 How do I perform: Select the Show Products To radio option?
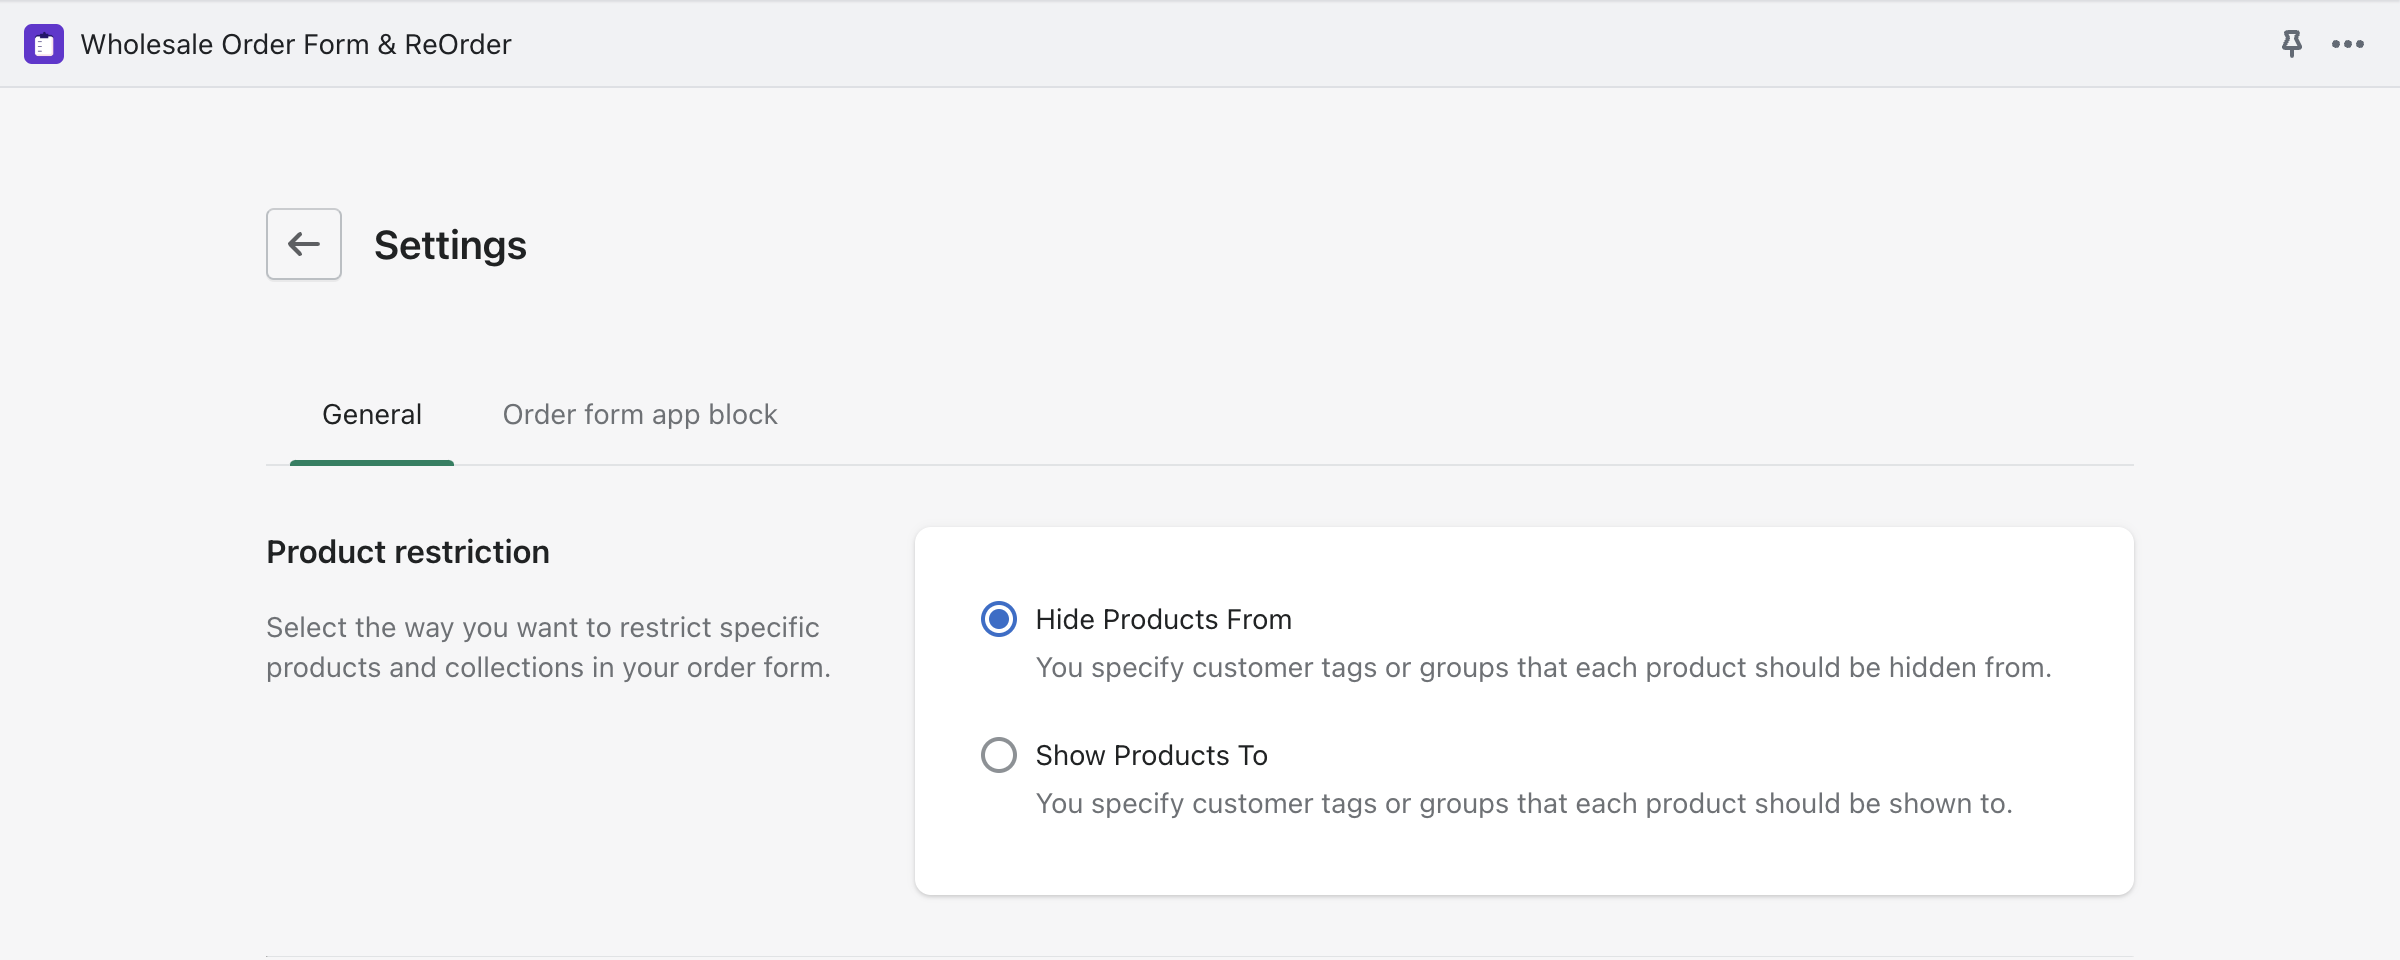click(x=999, y=755)
